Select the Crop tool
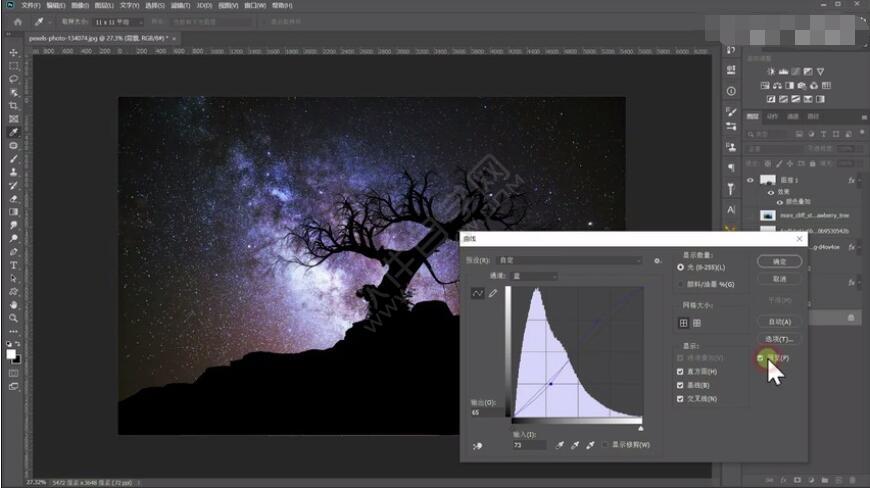870x488 pixels. coord(14,105)
